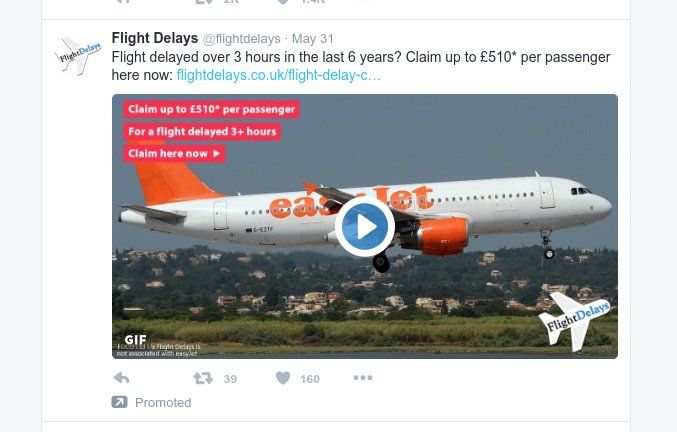
Task: Click the Promoted arrow icon
Action: [x=119, y=402]
